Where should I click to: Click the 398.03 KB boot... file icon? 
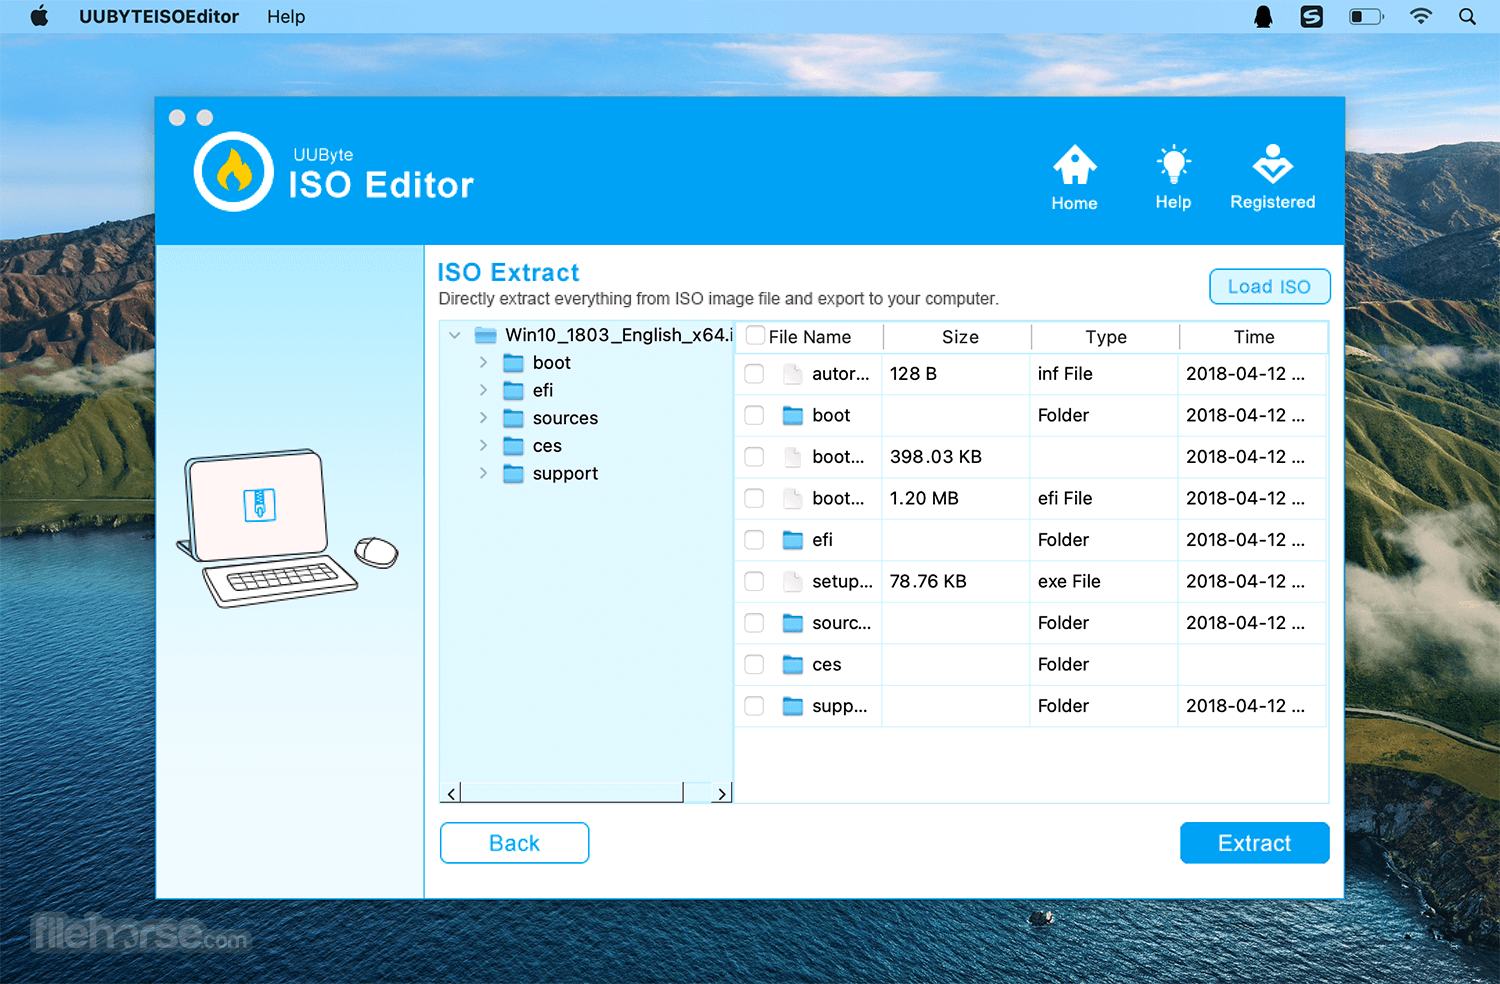coord(793,457)
